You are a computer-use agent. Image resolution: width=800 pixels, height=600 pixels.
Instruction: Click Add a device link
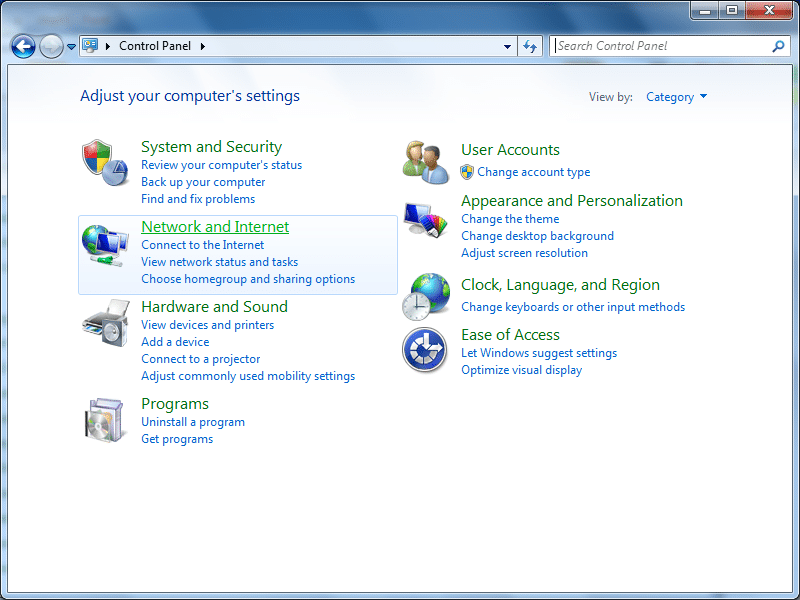tap(175, 342)
